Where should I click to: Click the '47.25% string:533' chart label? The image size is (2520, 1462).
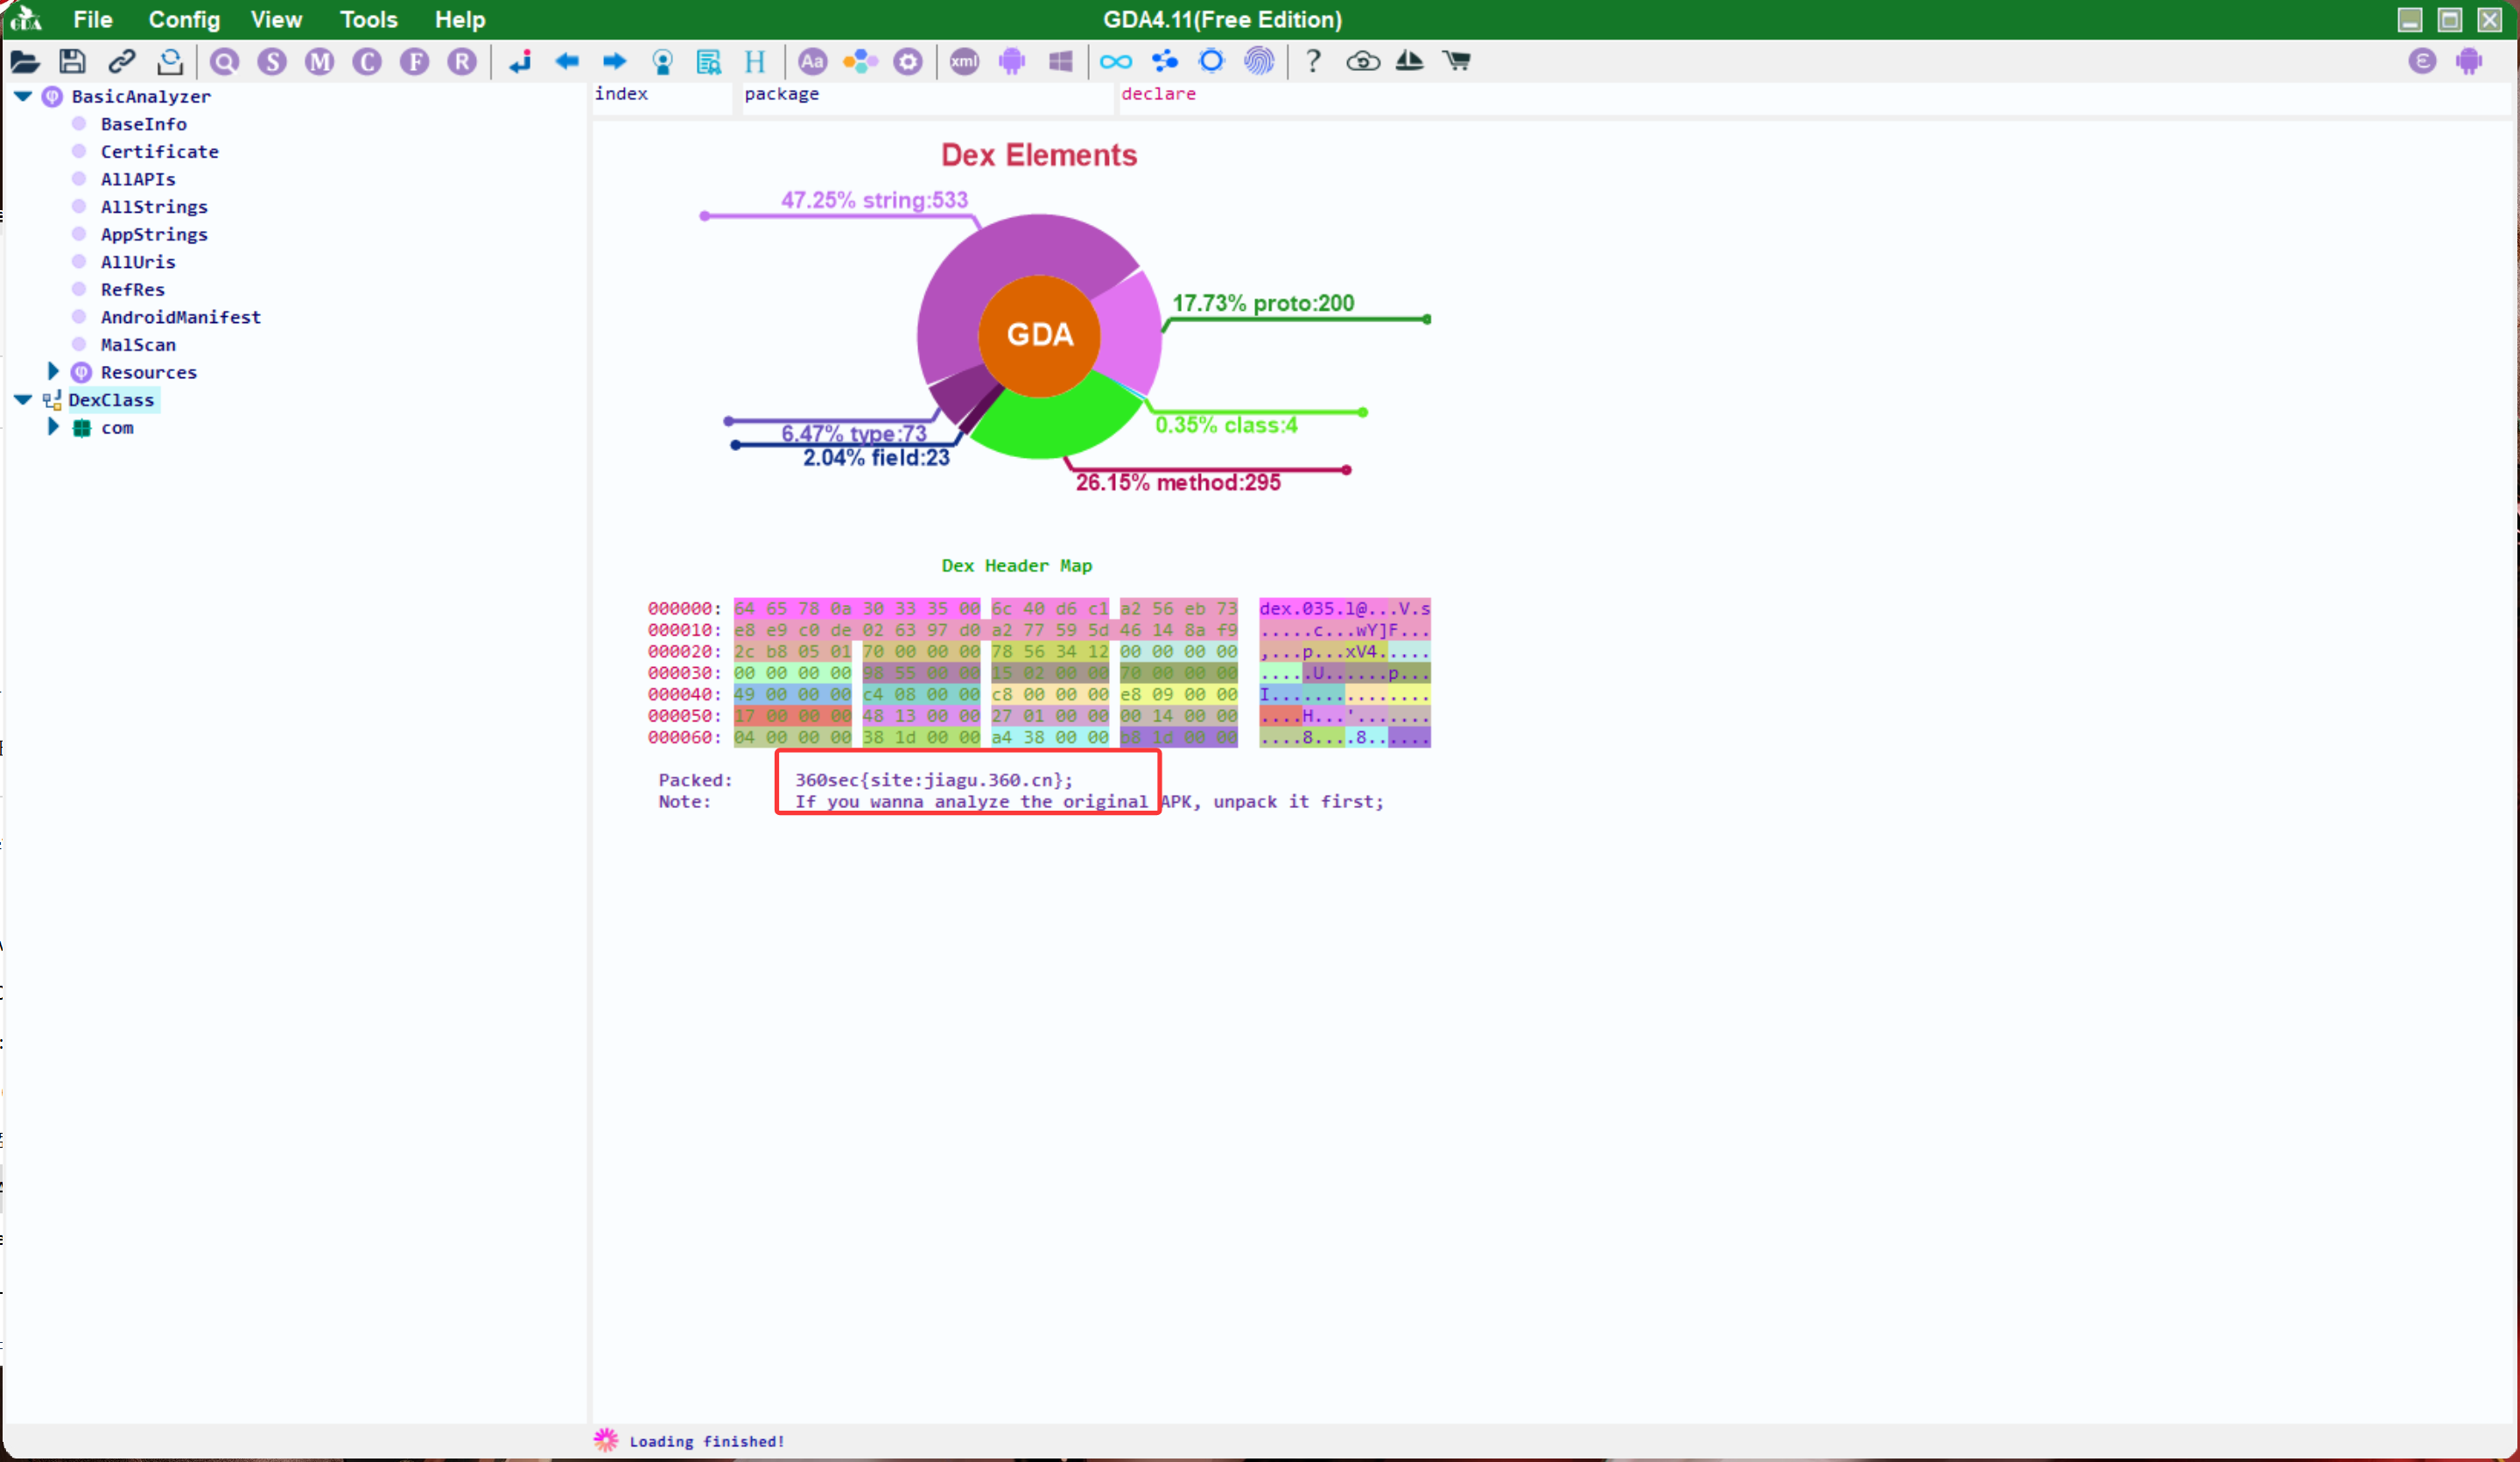pyautogui.click(x=874, y=200)
